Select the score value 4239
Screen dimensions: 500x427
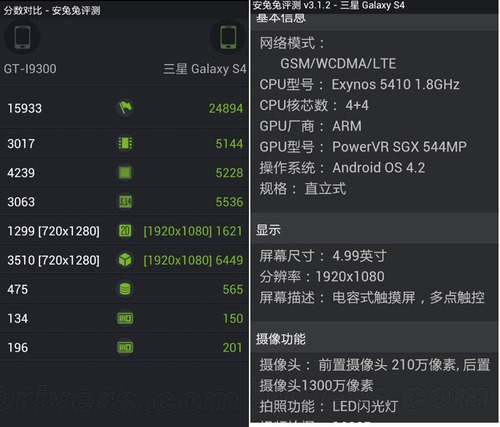pos(21,173)
